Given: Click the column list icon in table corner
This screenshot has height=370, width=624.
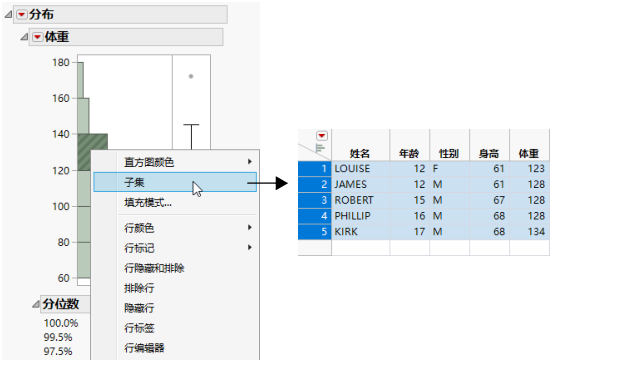Looking at the screenshot, I should [x=320, y=148].
